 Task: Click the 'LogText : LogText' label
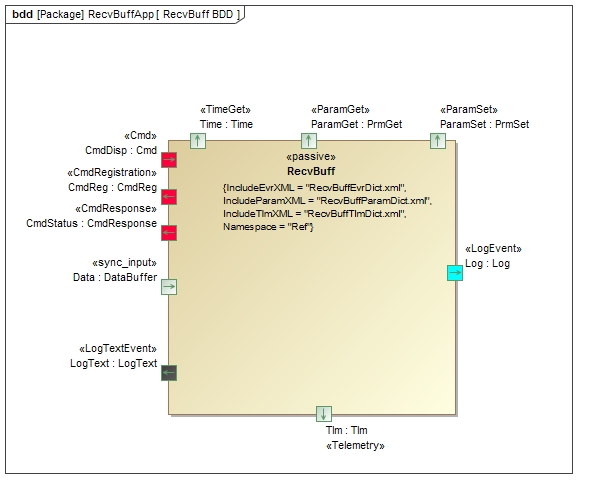click(113, 363)
